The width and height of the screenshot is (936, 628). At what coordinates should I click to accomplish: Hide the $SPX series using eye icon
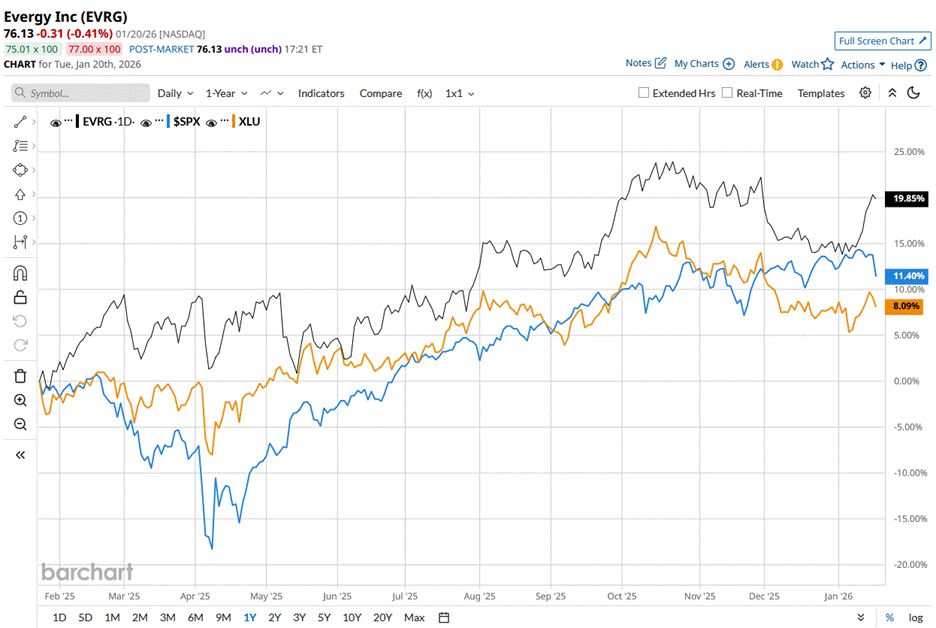pyautogui.click(x=146, y=122)
